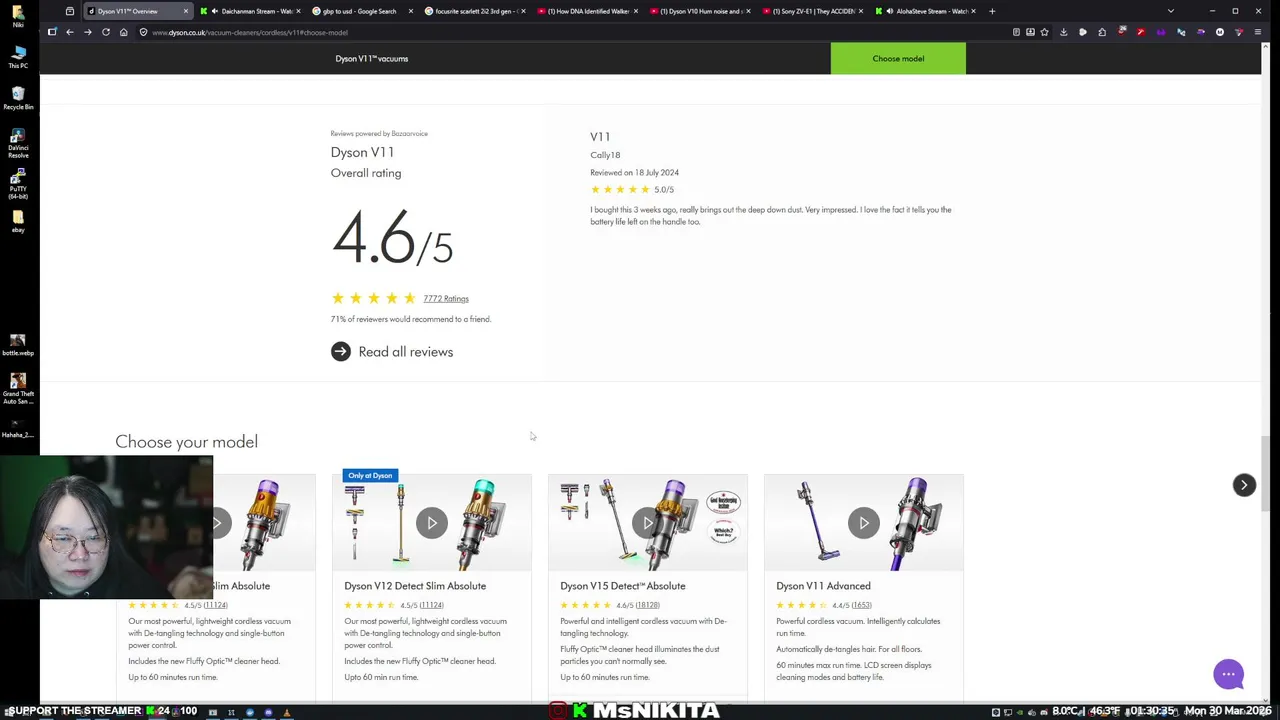Click the browser back arrow

click(x=70, y=32)
